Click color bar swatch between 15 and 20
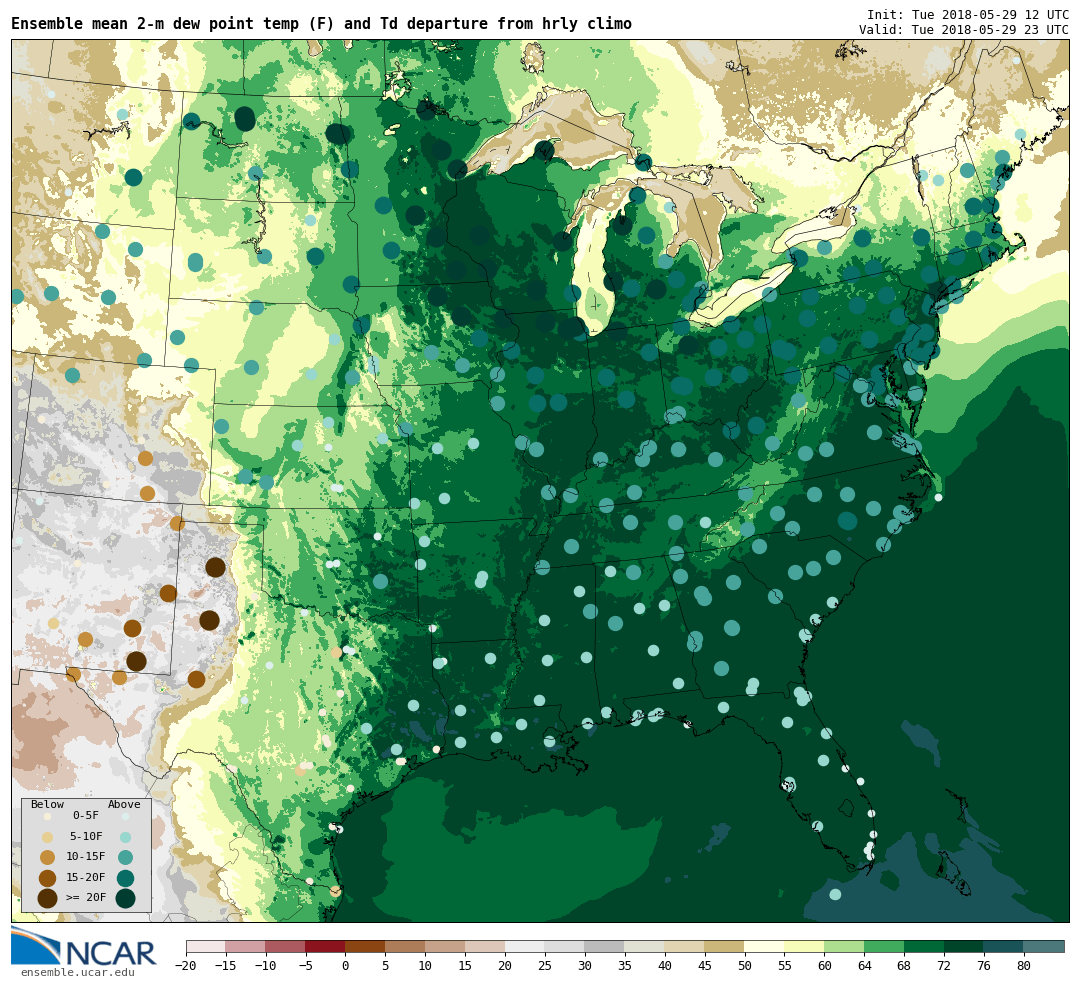Screen dimensions: 1080x985 (486, 946)
